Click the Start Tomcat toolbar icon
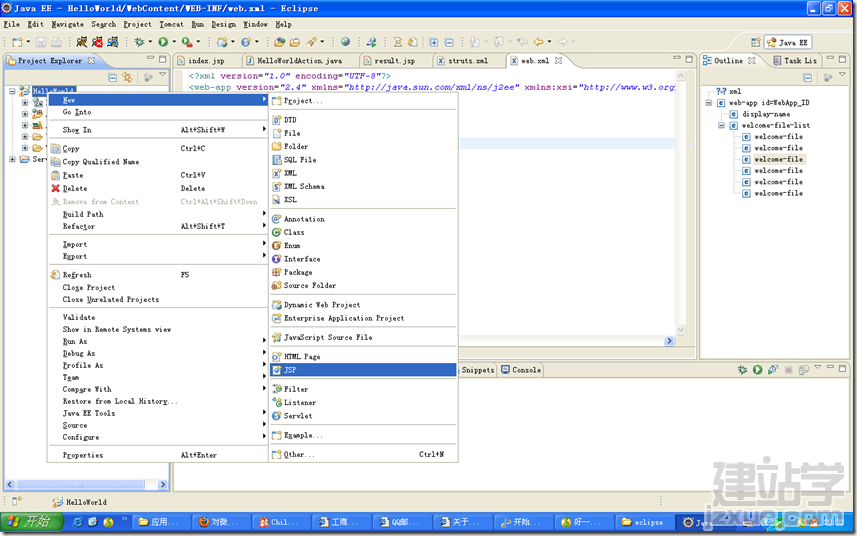This screenshot has width=857, height=536. (x=81, y=42)
